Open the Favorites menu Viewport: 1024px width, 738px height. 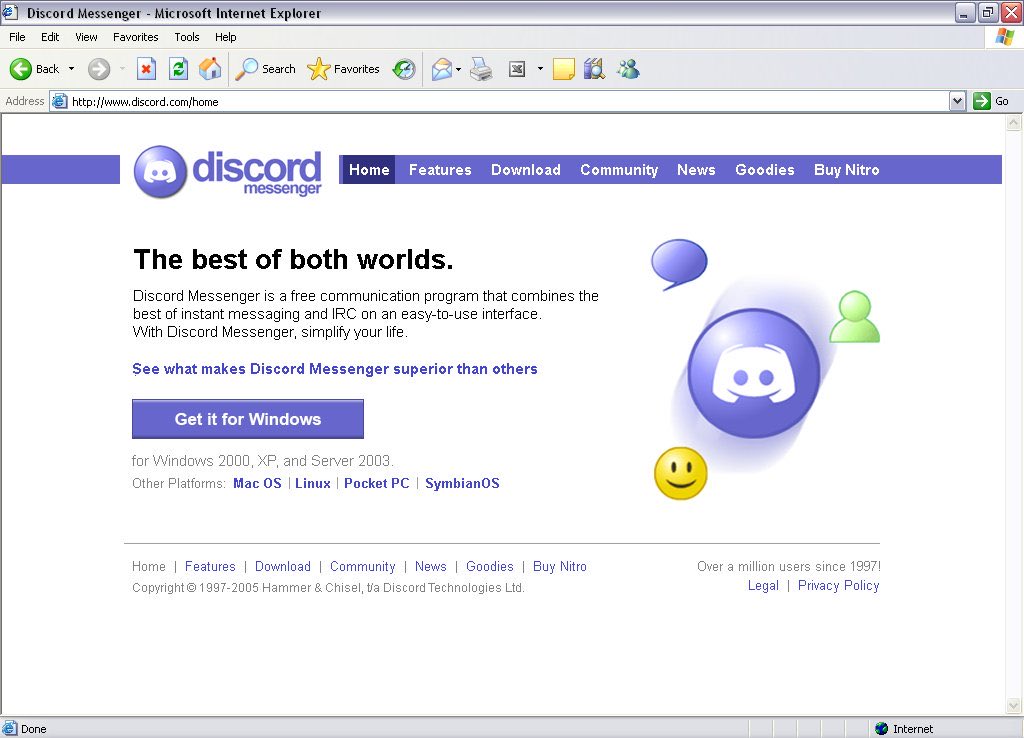[x=135, y=37]
